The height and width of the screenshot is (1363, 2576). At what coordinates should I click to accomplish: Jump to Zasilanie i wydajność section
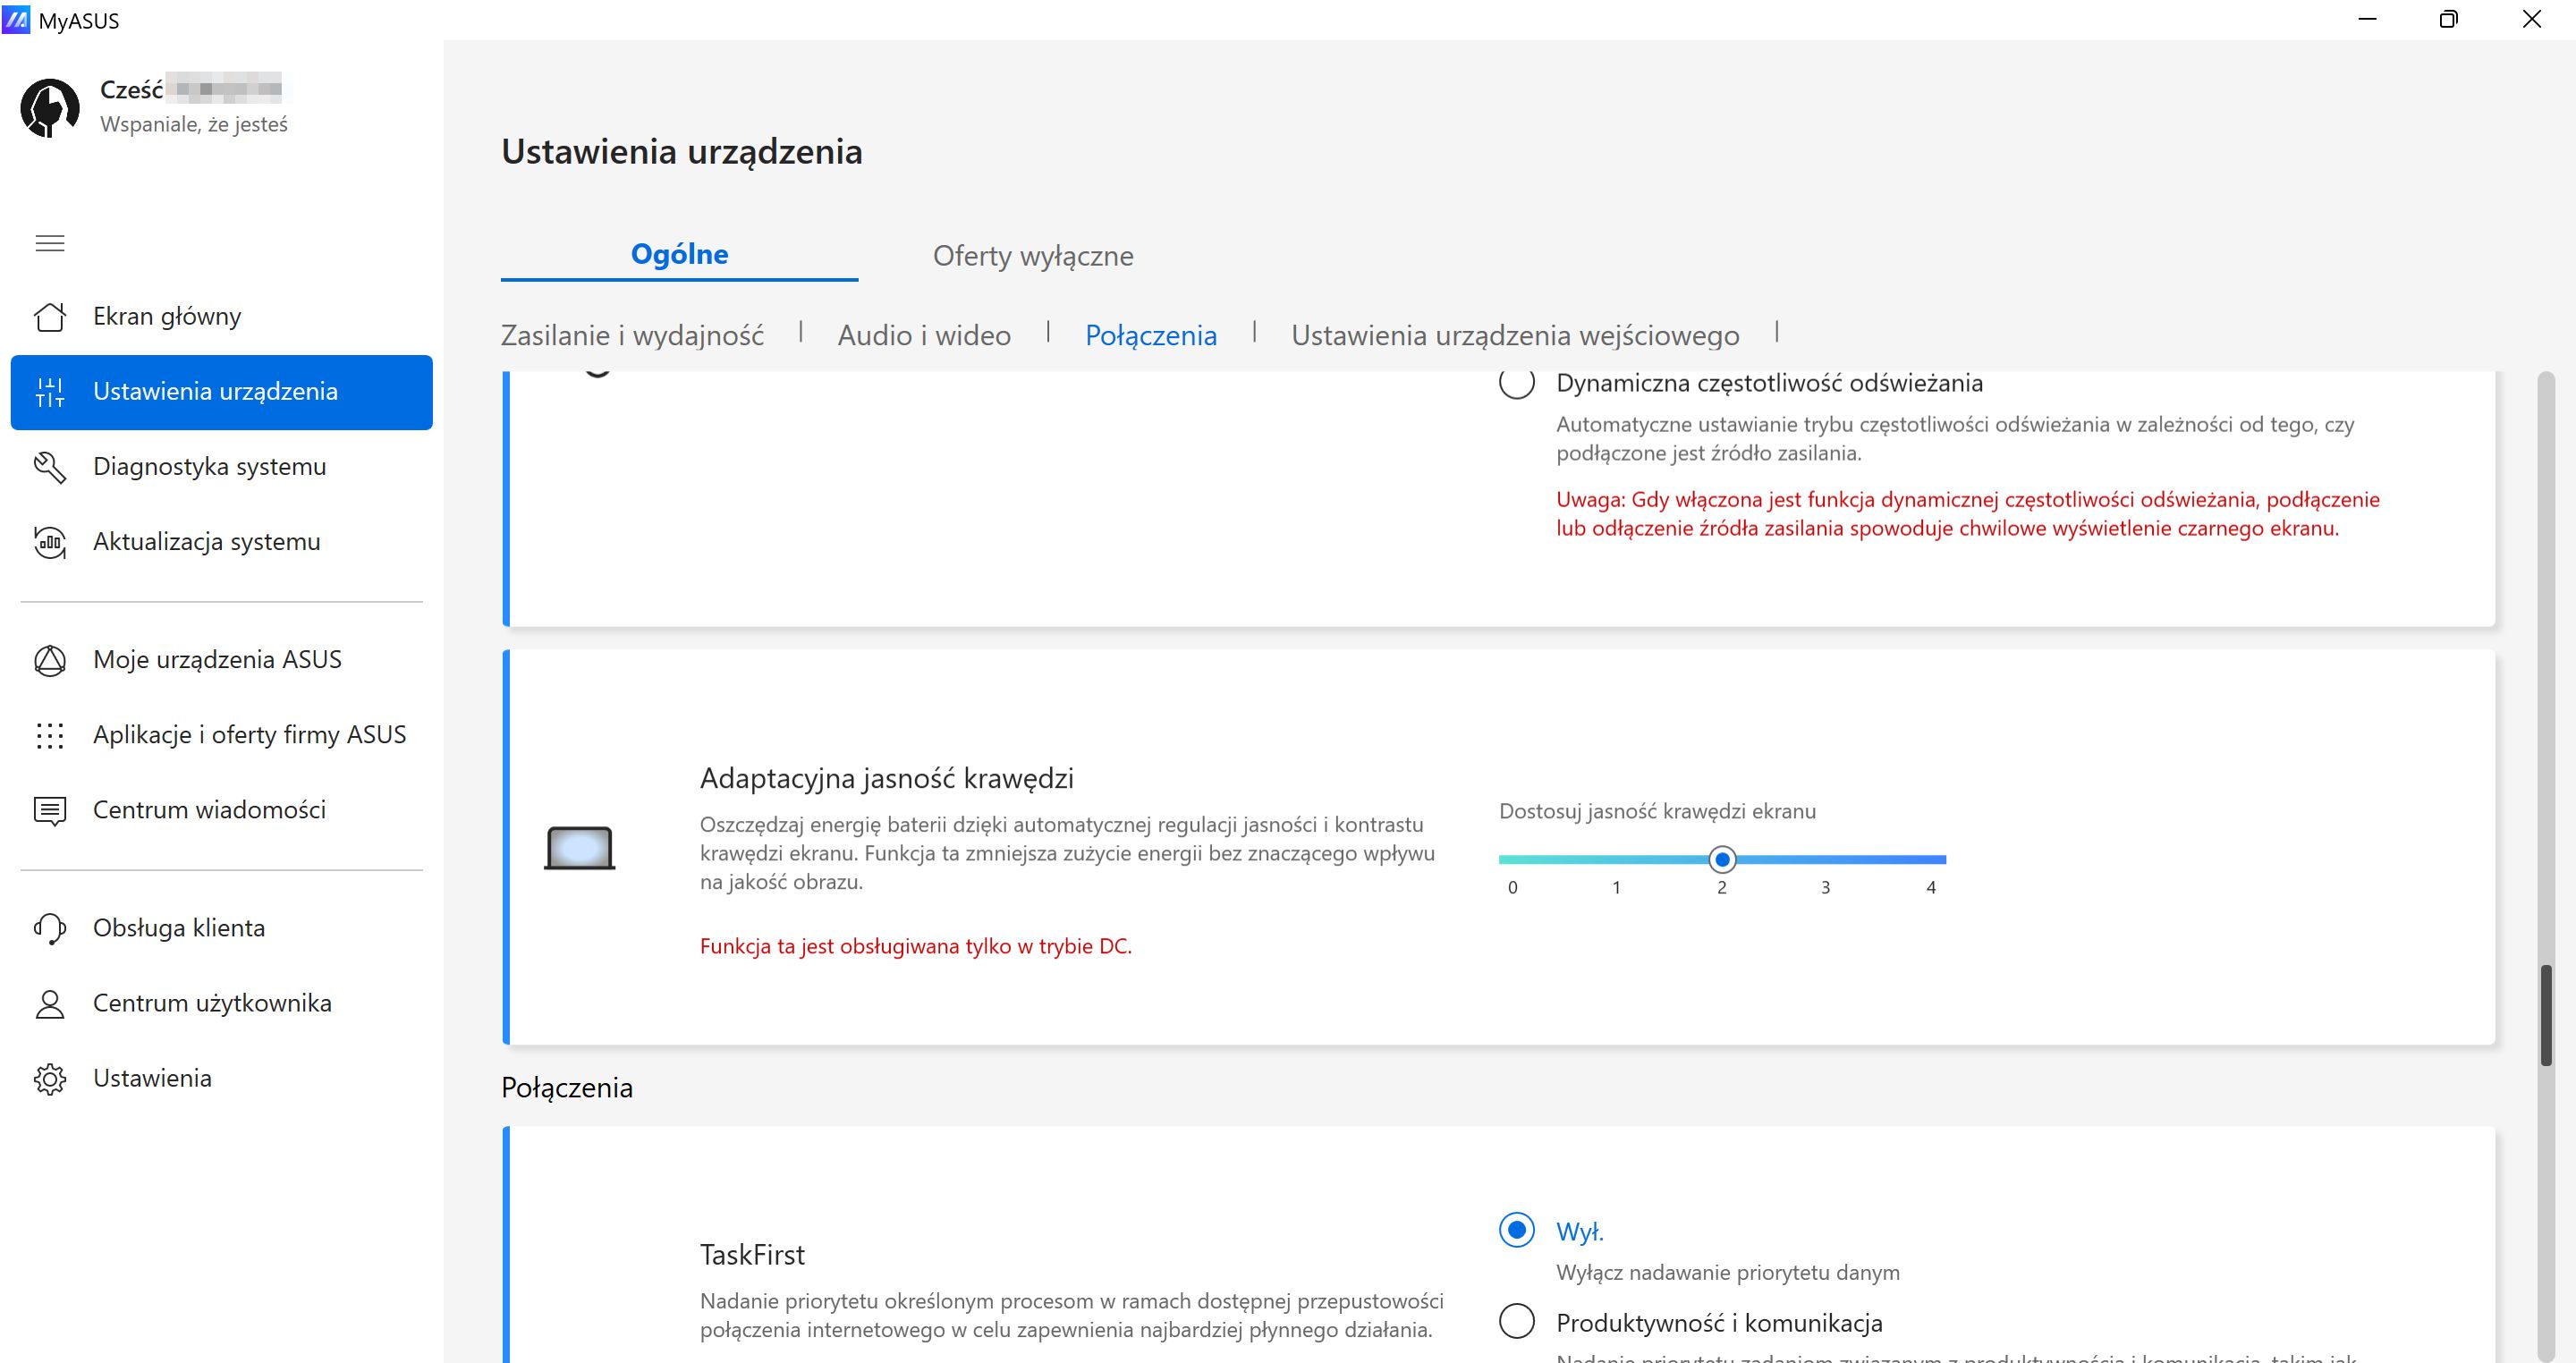click(632, 335)
